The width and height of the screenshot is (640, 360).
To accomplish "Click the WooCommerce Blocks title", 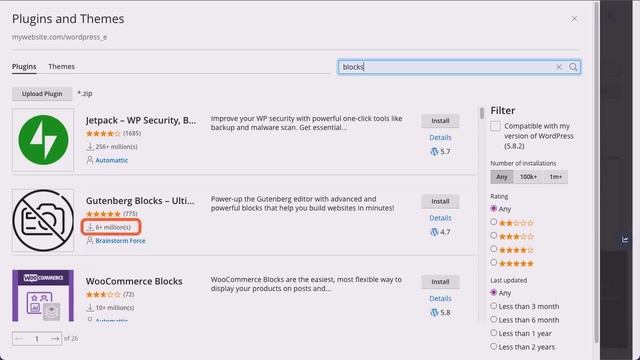I will 134,281.
